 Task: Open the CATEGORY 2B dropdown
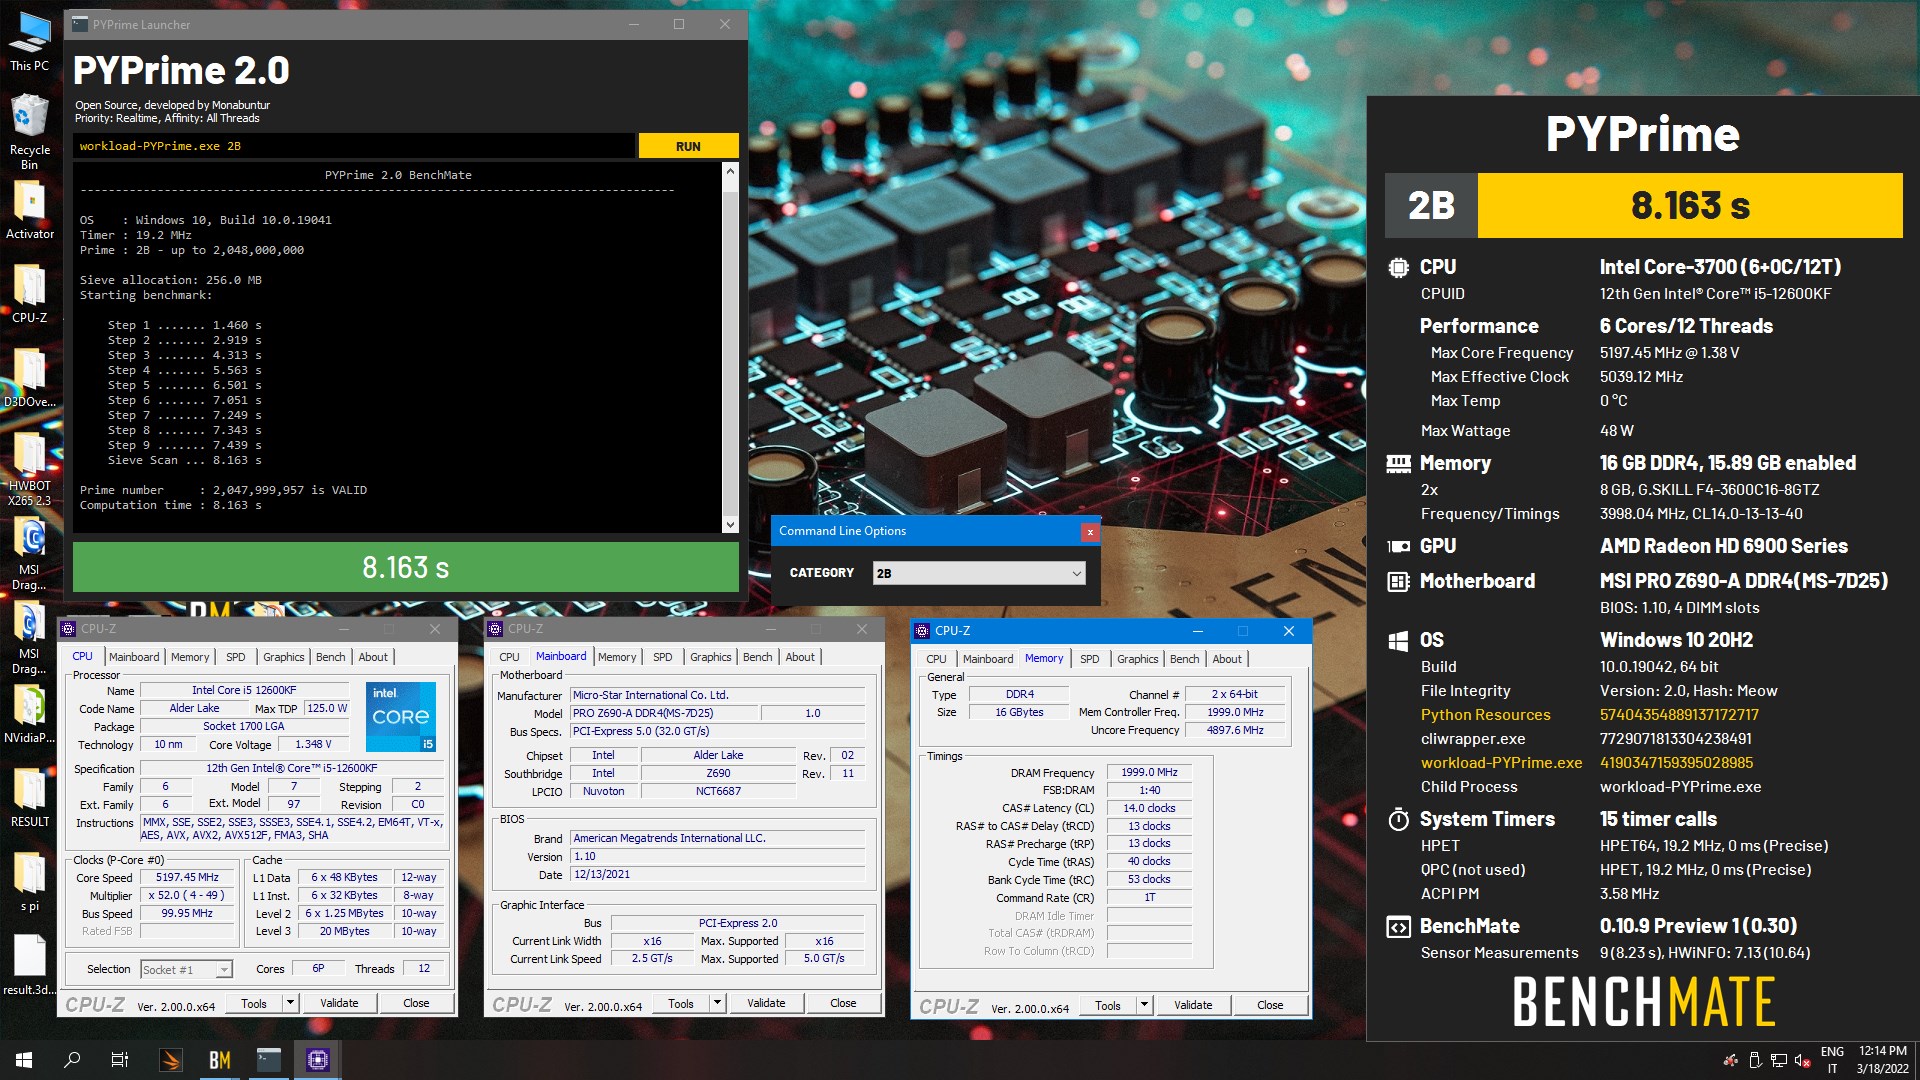pyautogui.click(x=979, y=573)
